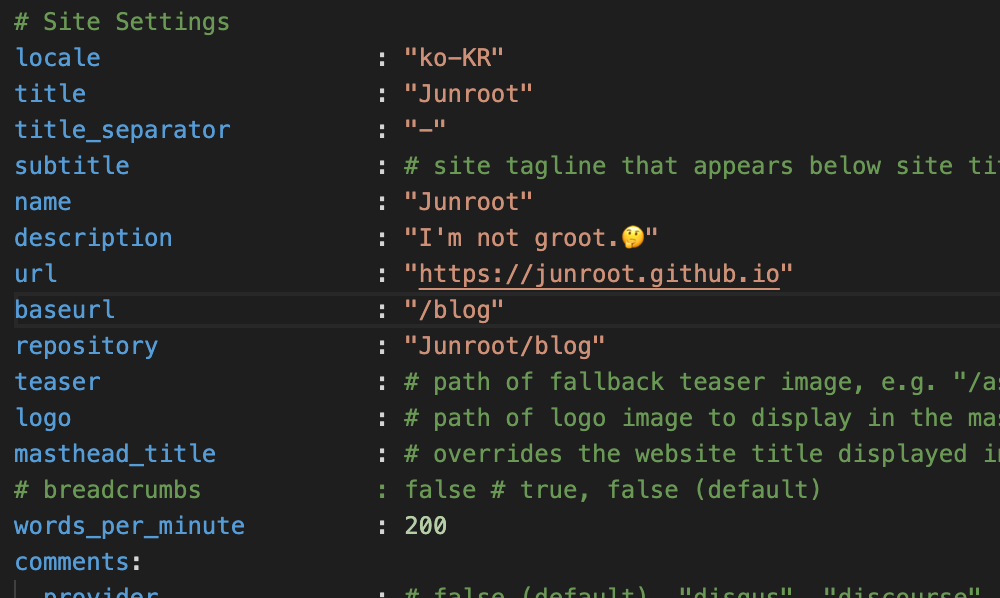Click the "# Site Settings" comment line

tap(122, 21)
